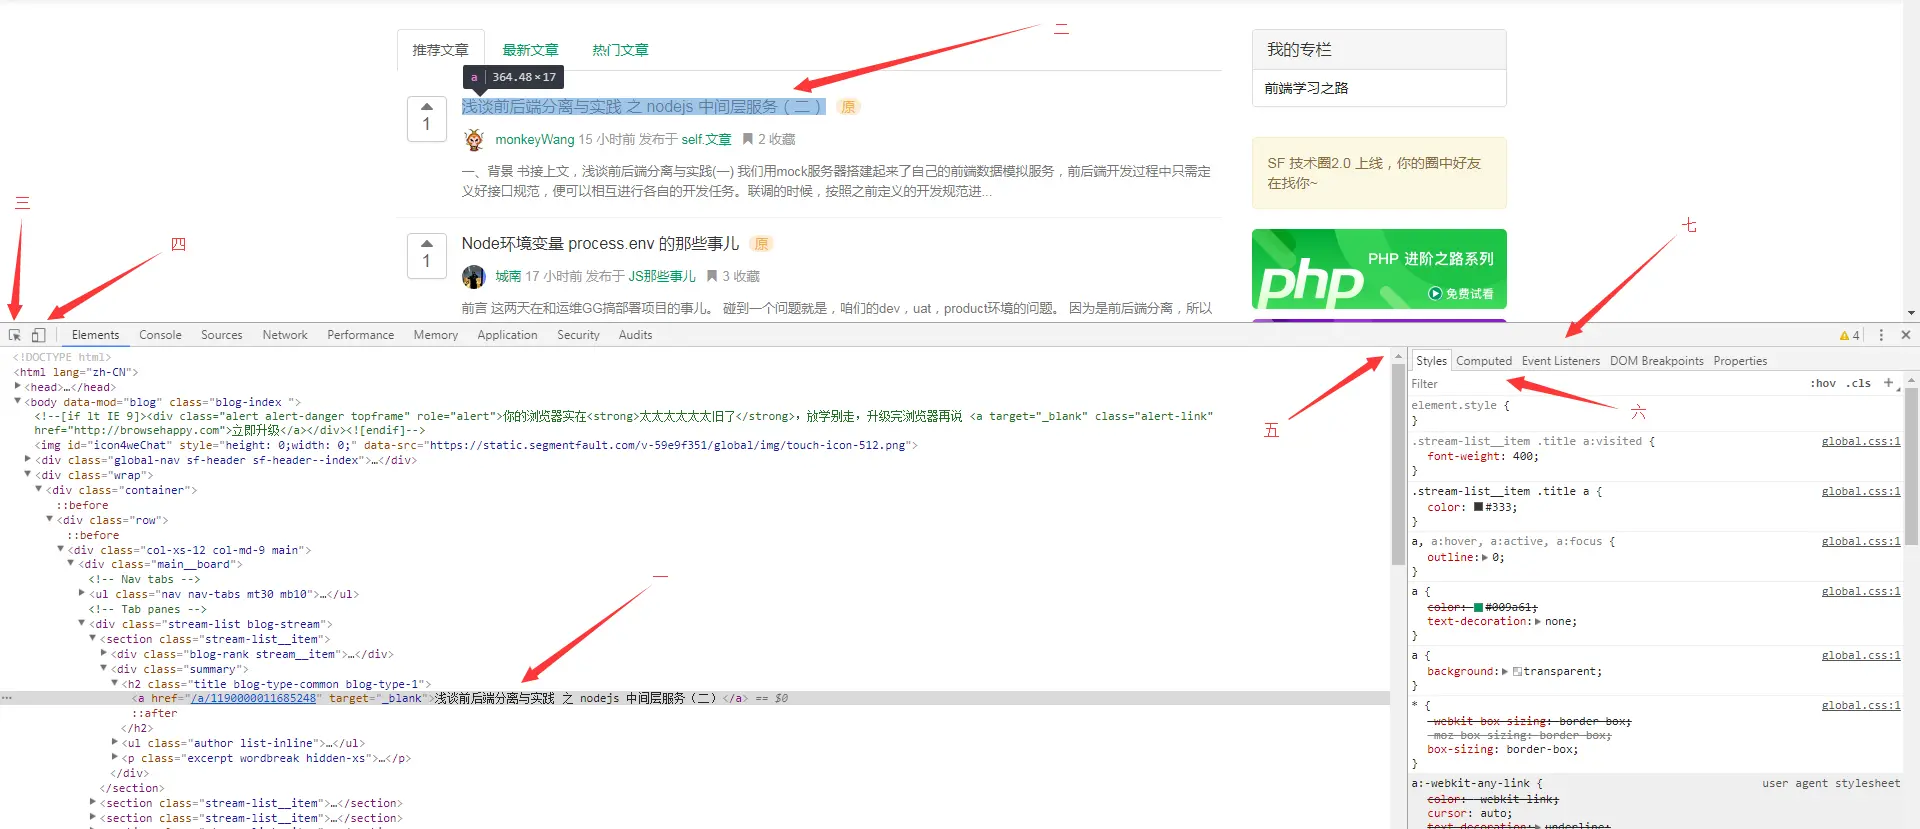Click monkeyWang's avatar image
1920x829 pixels.
coord(474,139)
